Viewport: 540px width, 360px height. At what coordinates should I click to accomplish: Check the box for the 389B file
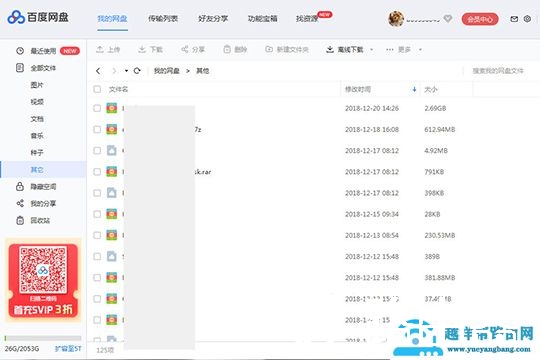[97, 256]
